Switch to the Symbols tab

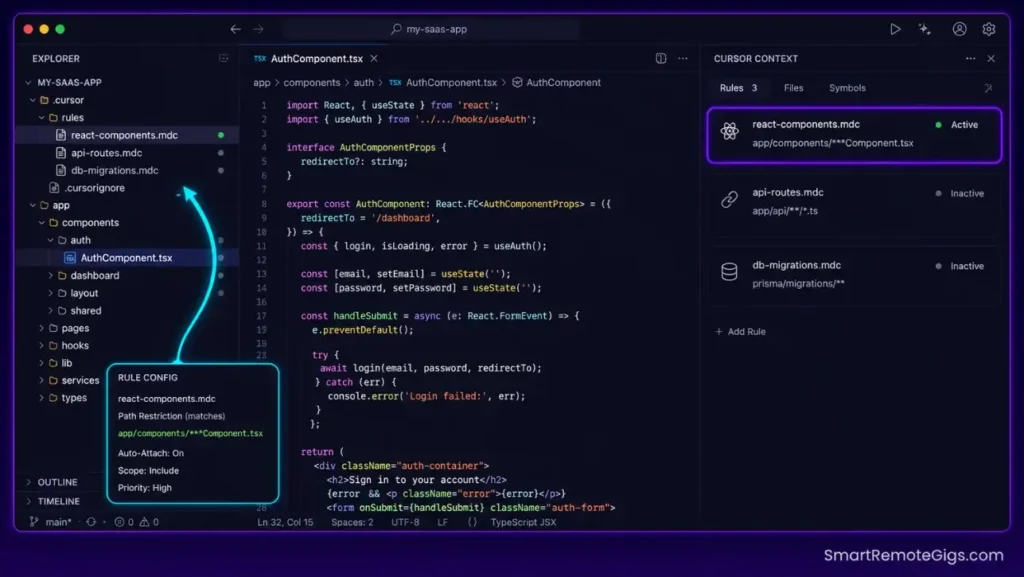847,87
